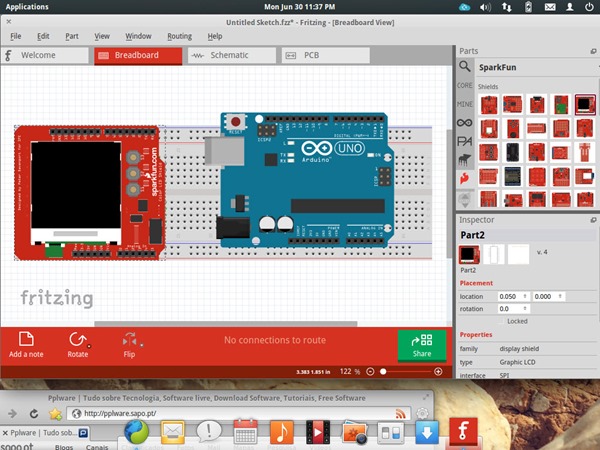The image size is (600, 450).
Task: Click forward arrow in the Pplware browser
Action: coord(12,414)
